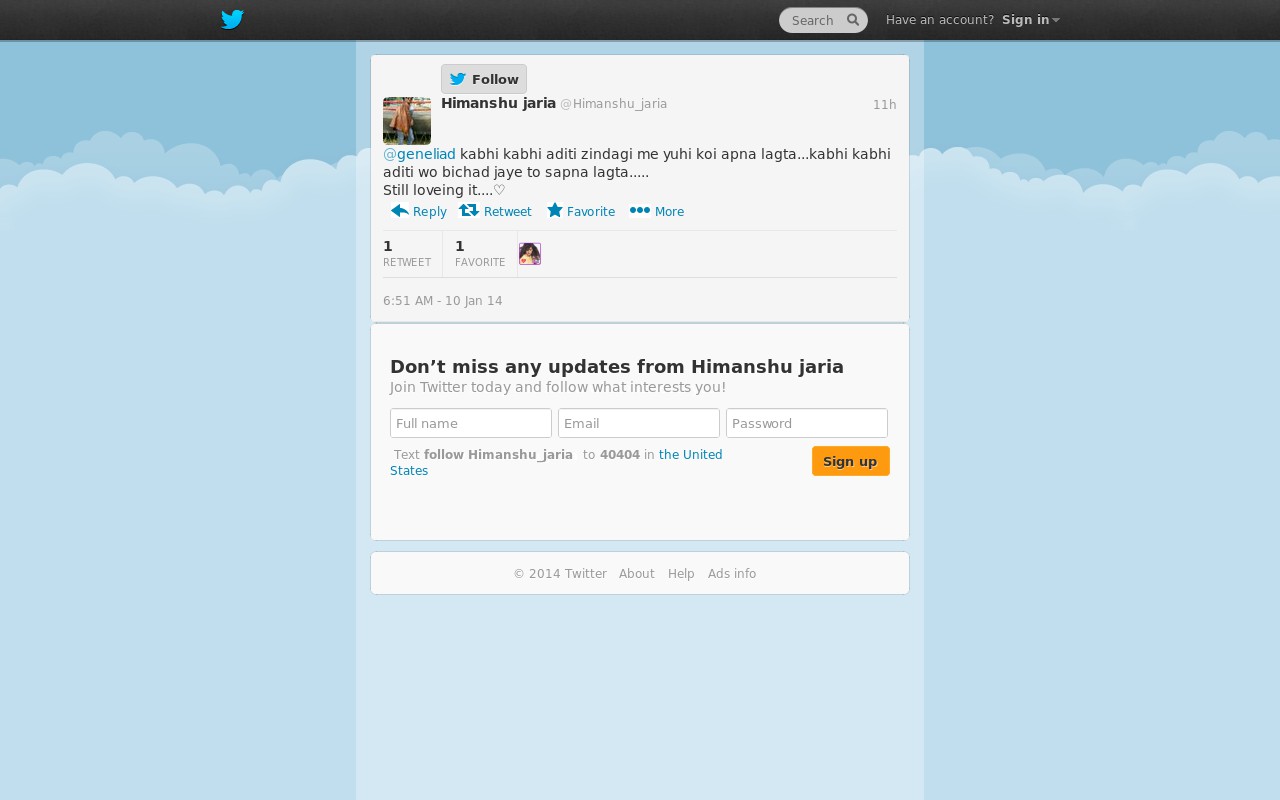Screen dimensions: 1280x800
Task: Open Himanshu jaria's profile avatar
Action: (x=407, y=121)
